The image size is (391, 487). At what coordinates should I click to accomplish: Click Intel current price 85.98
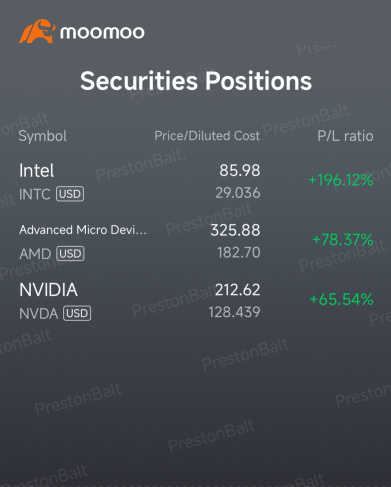(240, 170)
